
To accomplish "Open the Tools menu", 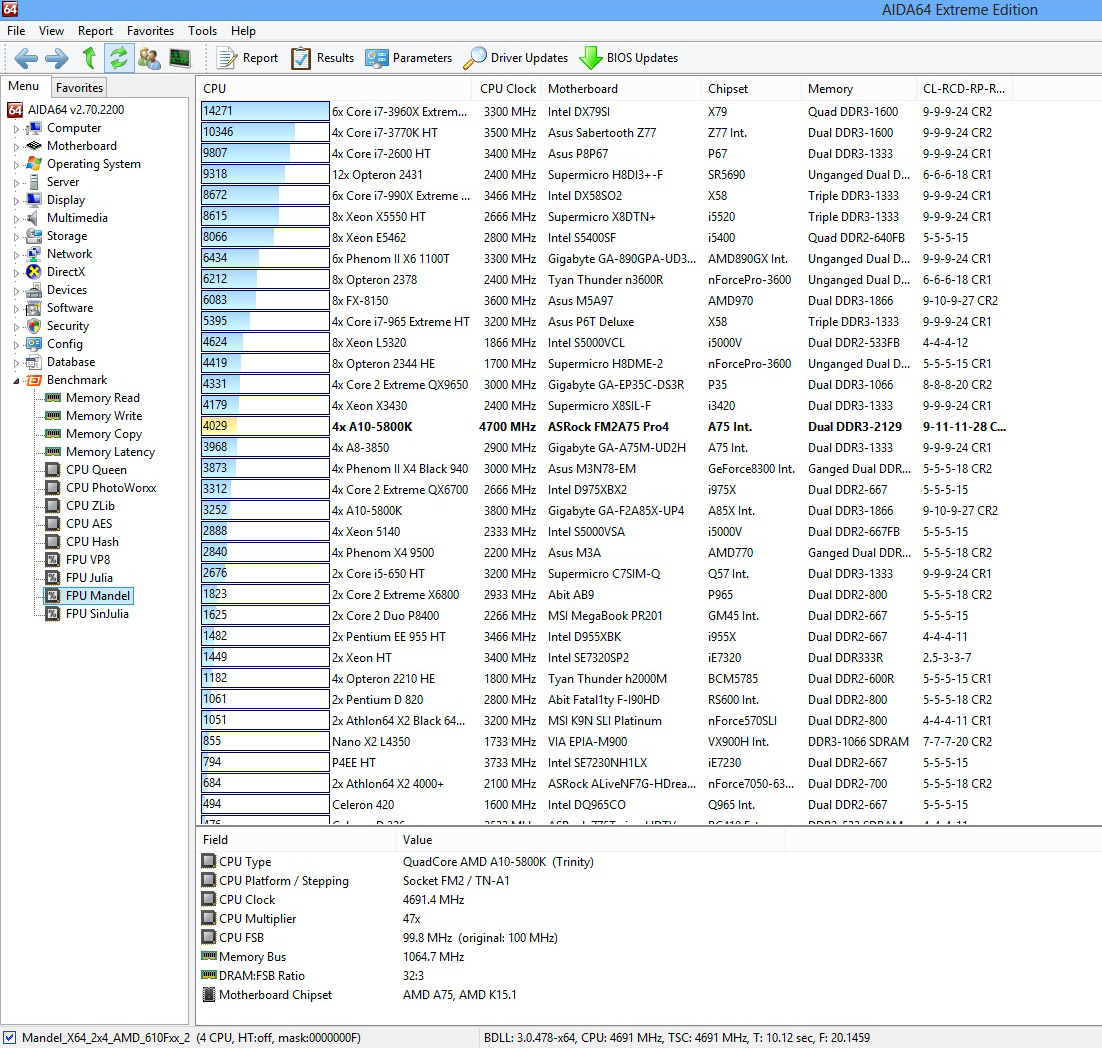I will pos(202,31).
